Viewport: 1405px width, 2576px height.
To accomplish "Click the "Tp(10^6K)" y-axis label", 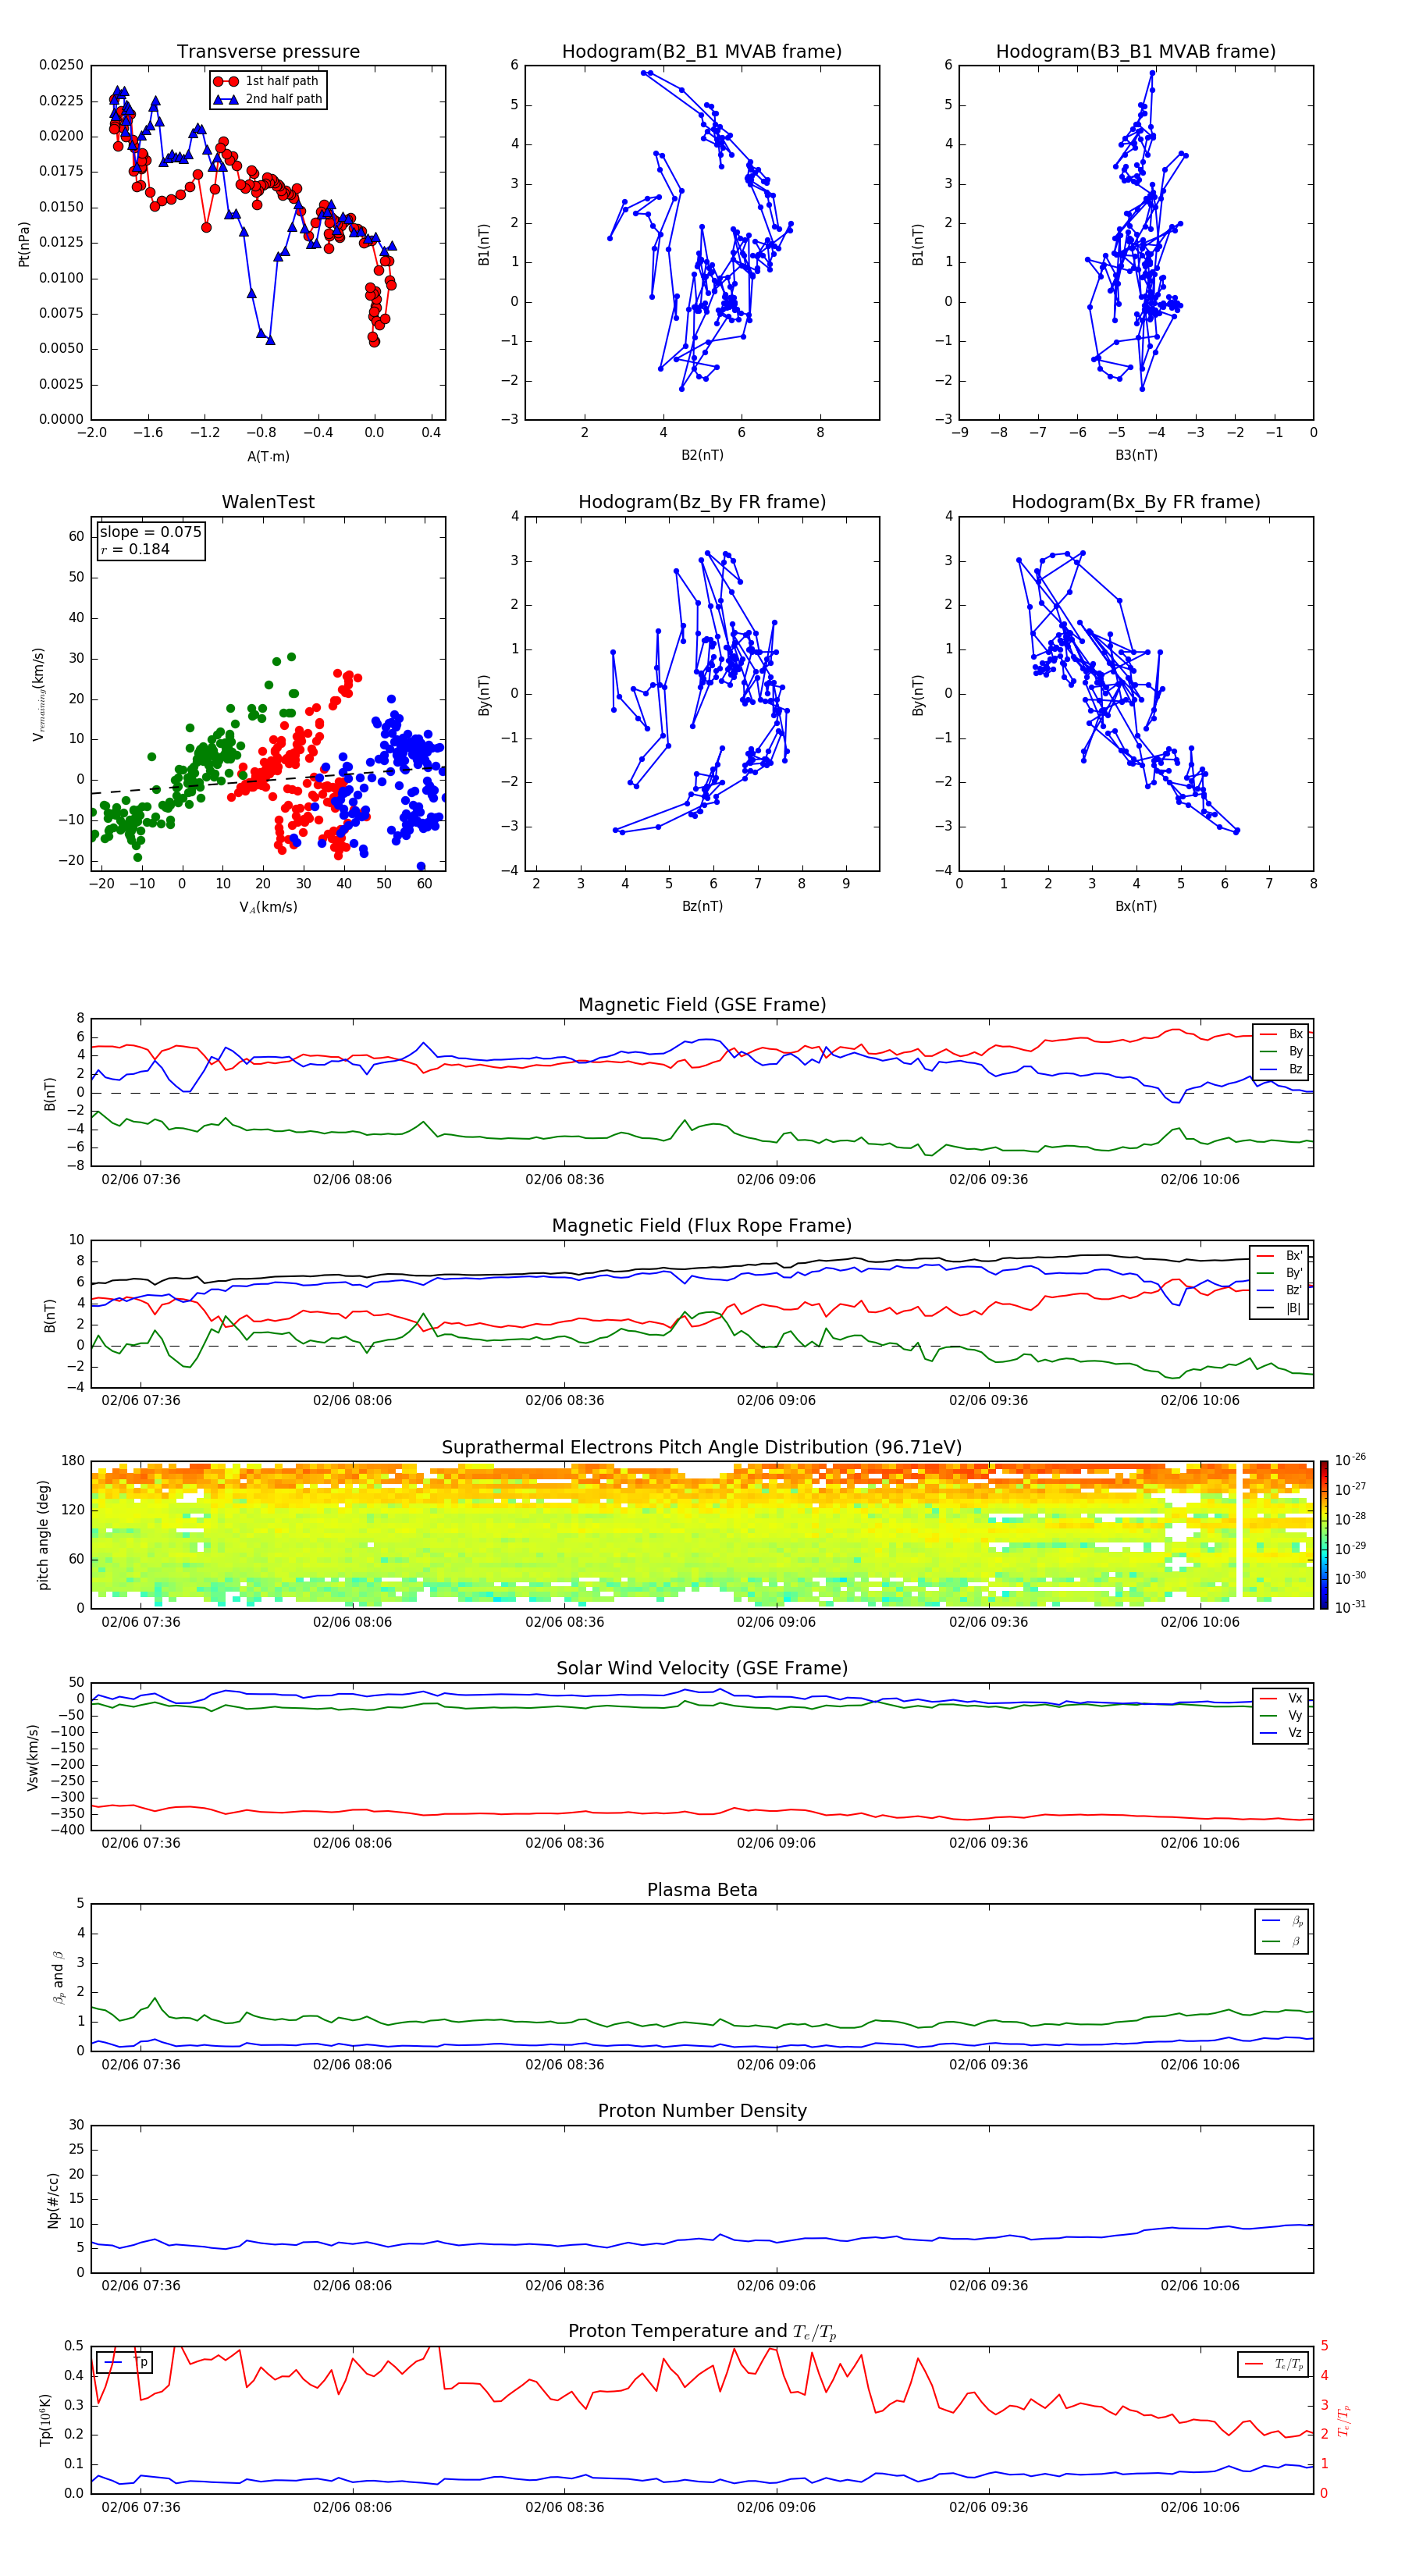I will click(x=45, y=2420).
